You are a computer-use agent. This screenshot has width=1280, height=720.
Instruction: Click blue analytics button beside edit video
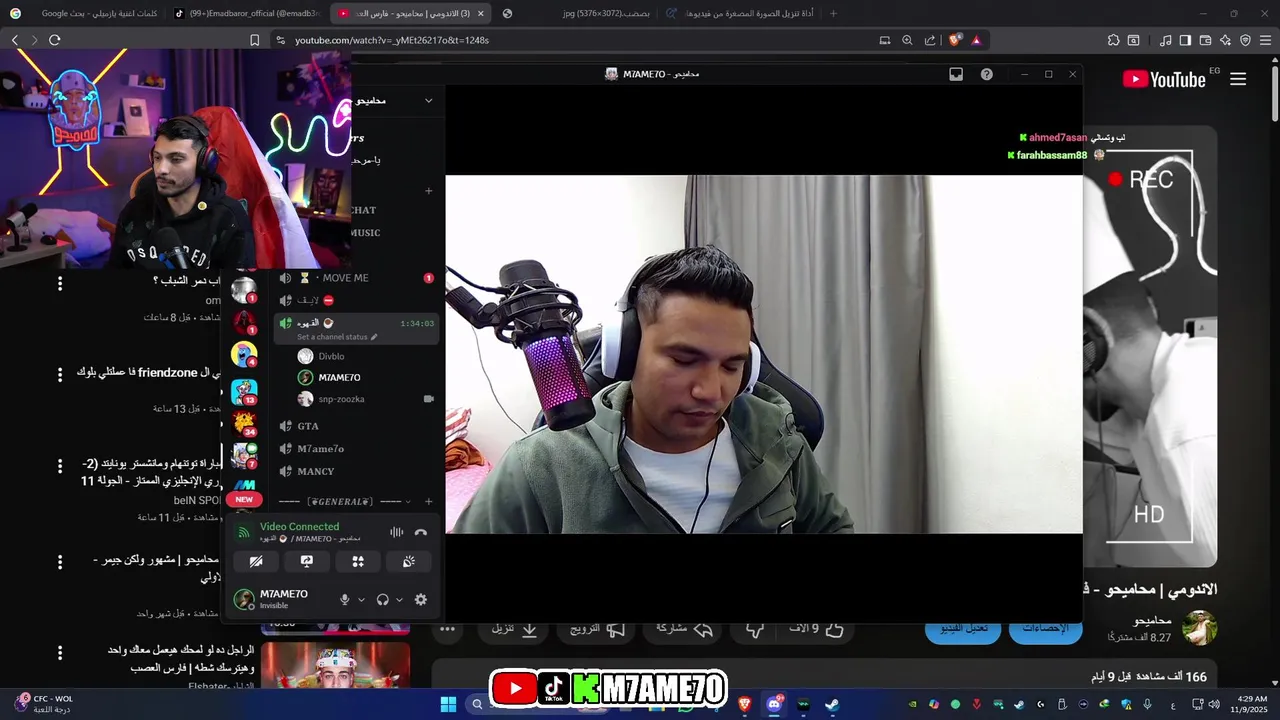pyautogui.click(x=1045, y=629)
